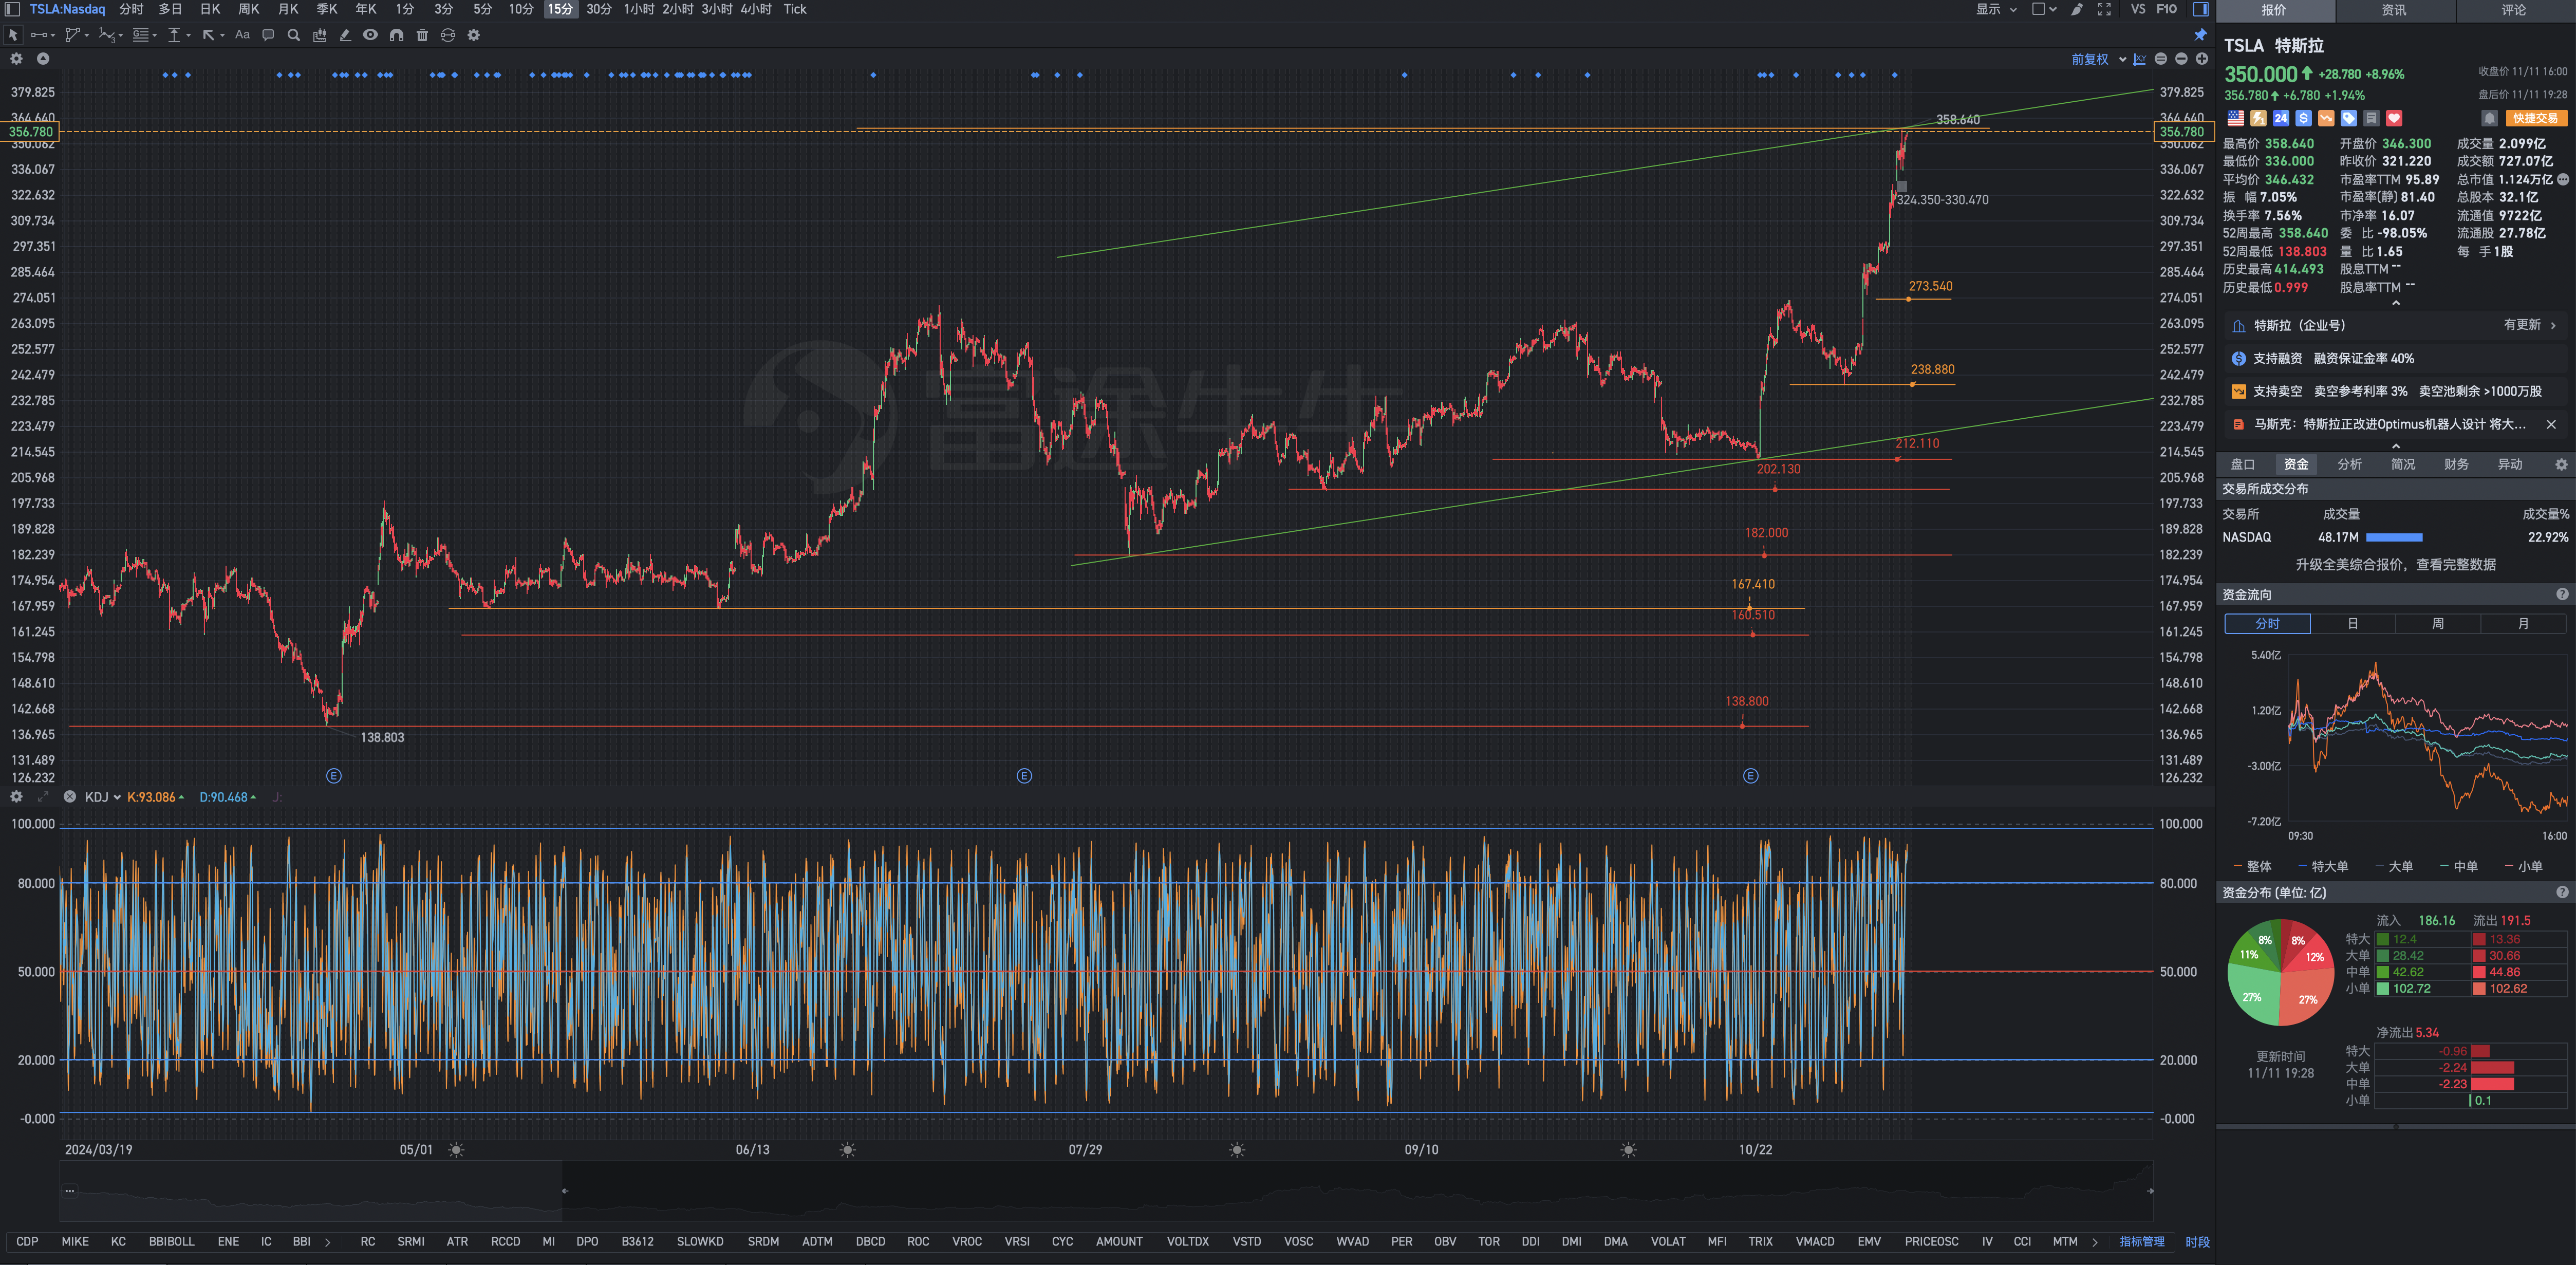Open drawing toolbar settings gear
Viewport: 2576px width, 1265px height.
point(474,35)
